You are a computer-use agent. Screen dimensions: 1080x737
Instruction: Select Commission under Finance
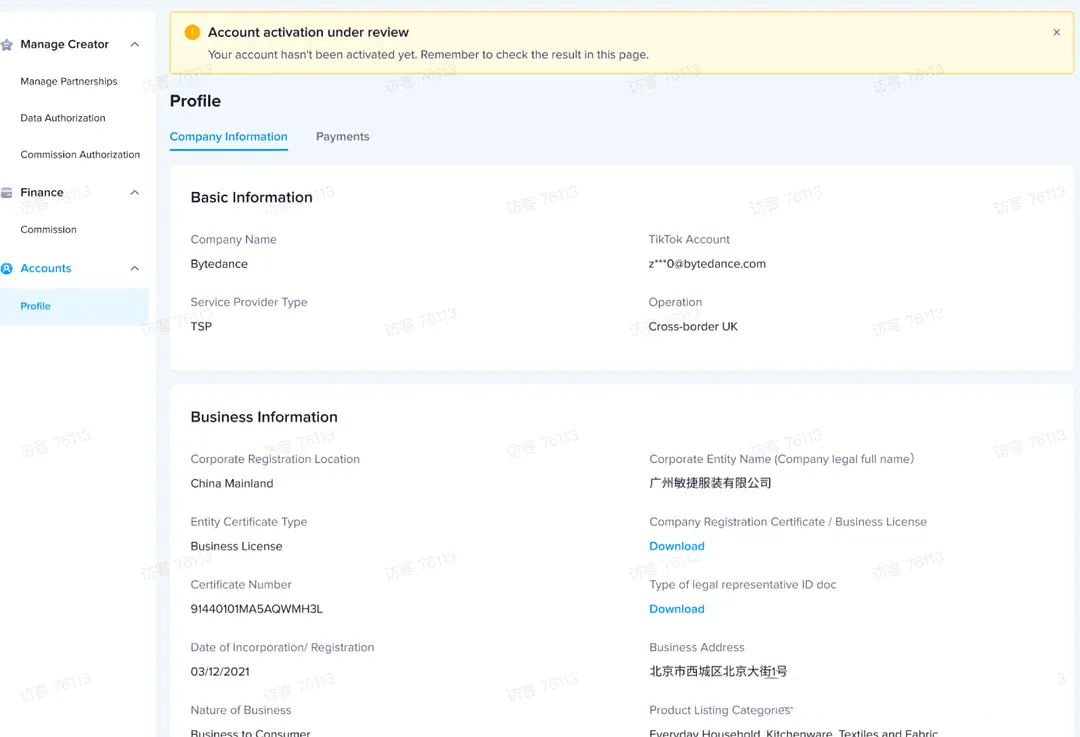point(48,230)
